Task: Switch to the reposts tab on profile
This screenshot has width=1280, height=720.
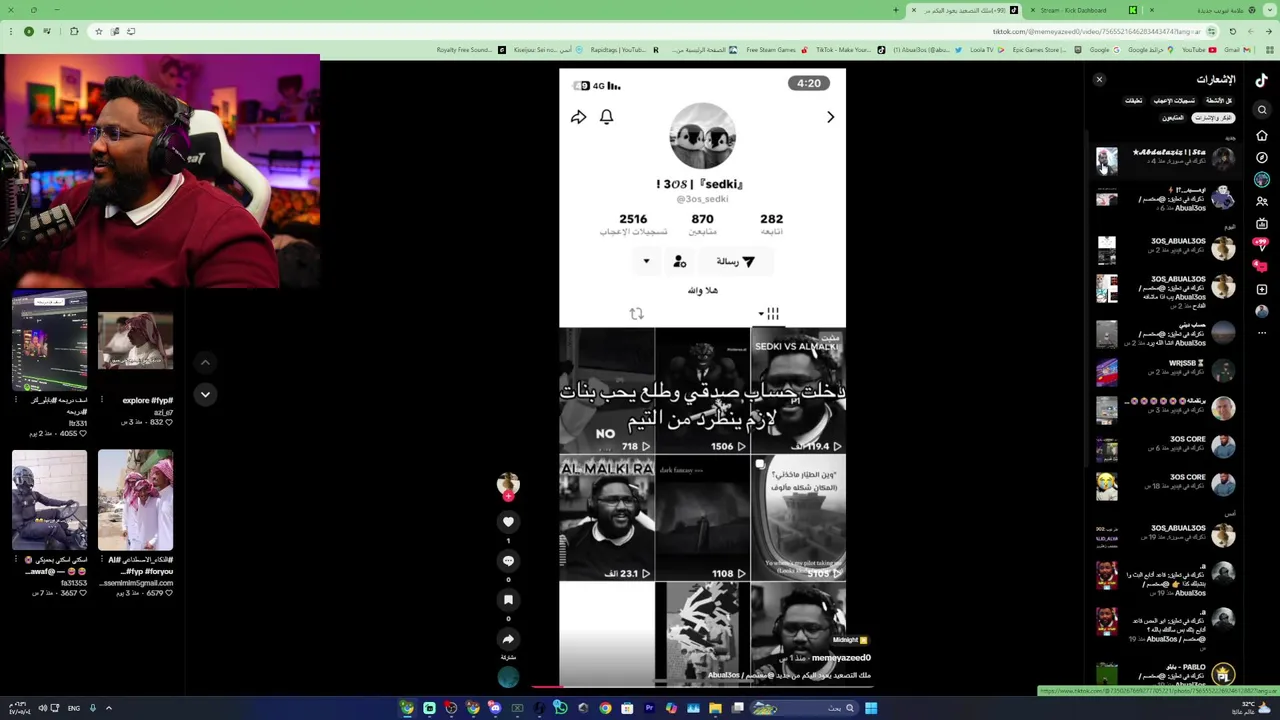Action: (636, 314)
